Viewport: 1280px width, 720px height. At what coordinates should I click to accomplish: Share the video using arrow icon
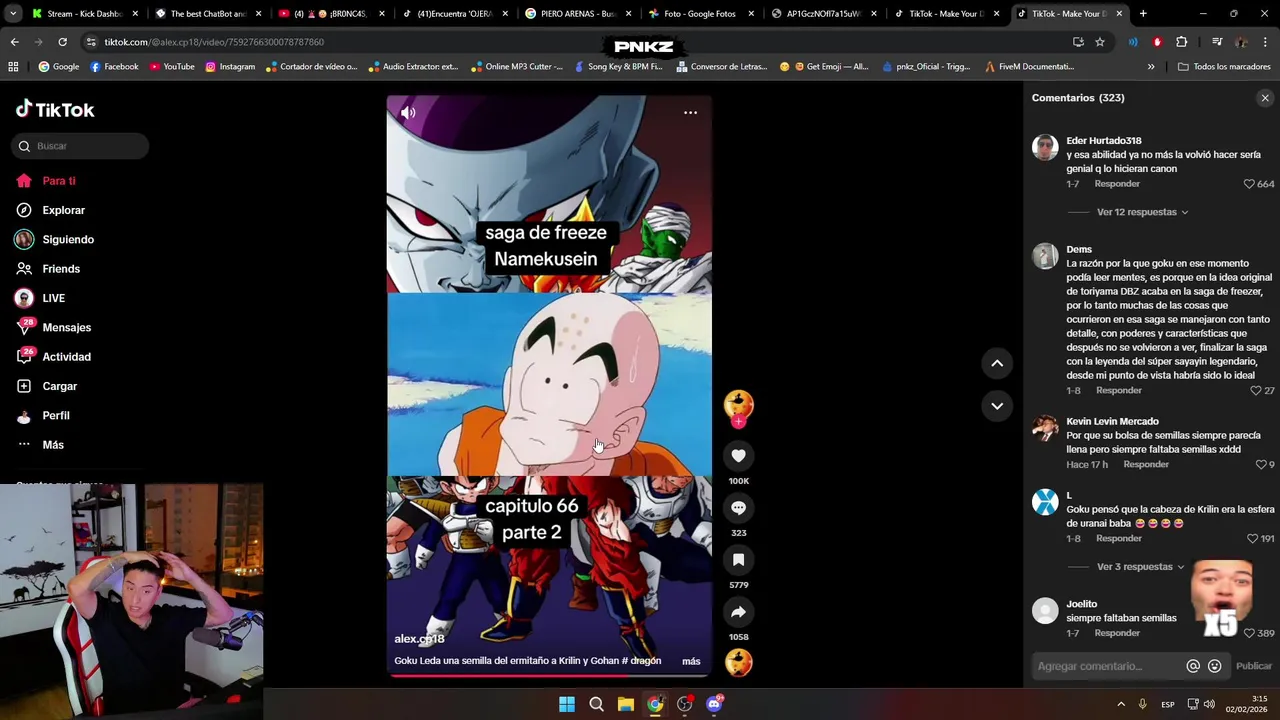click(x=738, y=612)
